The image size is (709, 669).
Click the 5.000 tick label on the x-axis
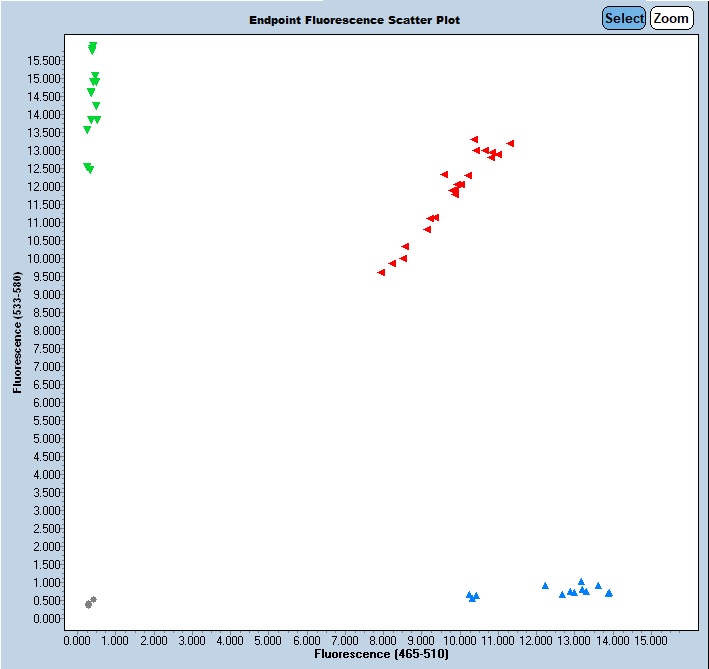(268, 638)
